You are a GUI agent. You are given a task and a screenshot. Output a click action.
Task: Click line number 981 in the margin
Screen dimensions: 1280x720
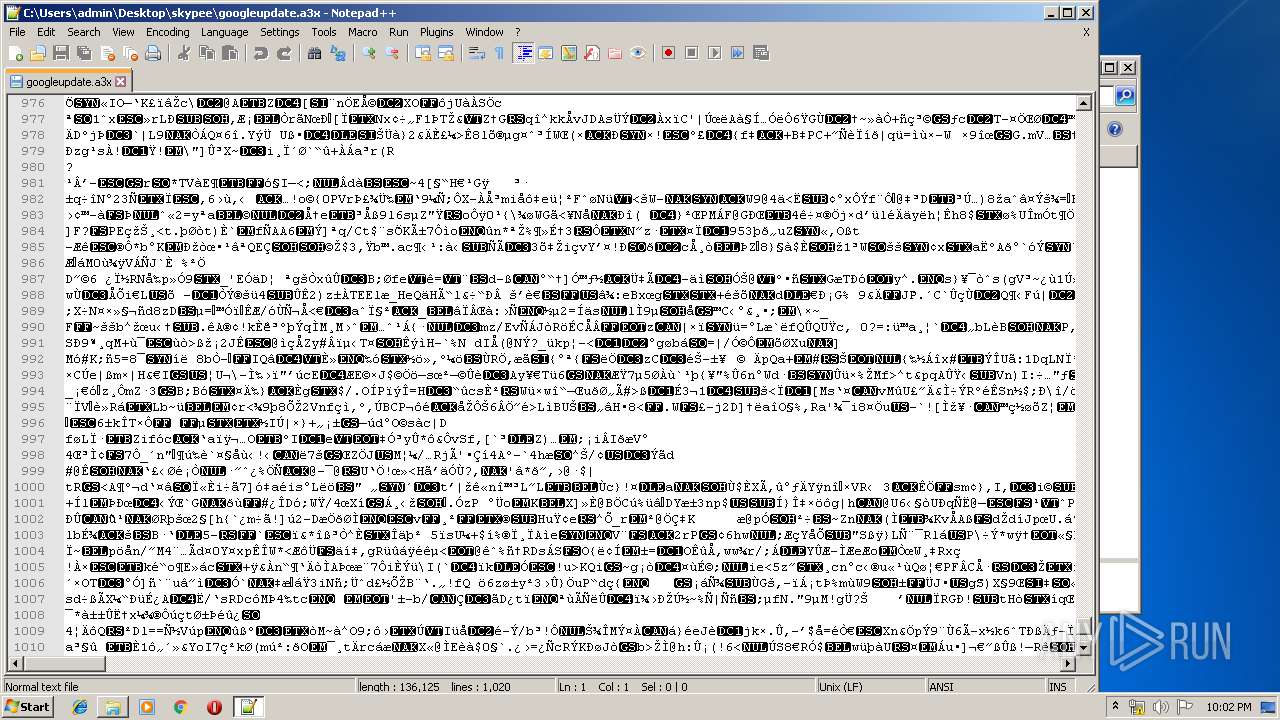point(33,183)
